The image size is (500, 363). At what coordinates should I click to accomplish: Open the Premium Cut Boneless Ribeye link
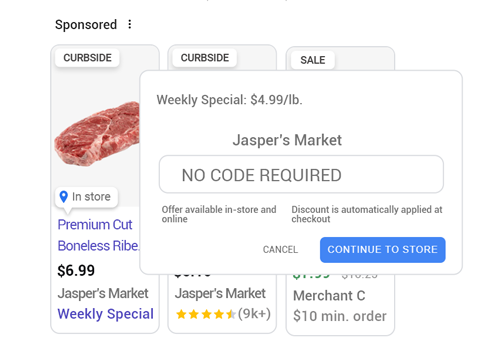(x=99, y=235)
